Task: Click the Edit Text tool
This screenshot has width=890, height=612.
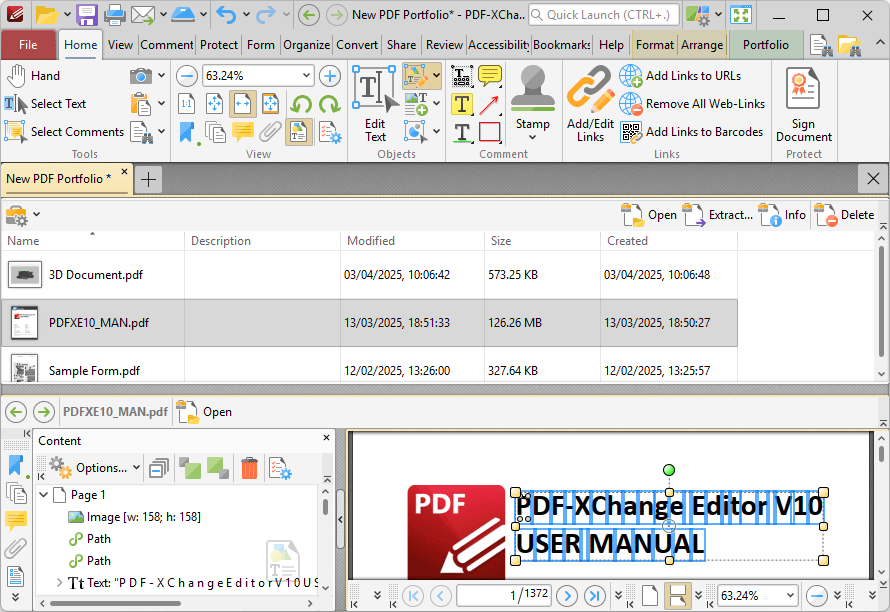Action: (375, 104)
